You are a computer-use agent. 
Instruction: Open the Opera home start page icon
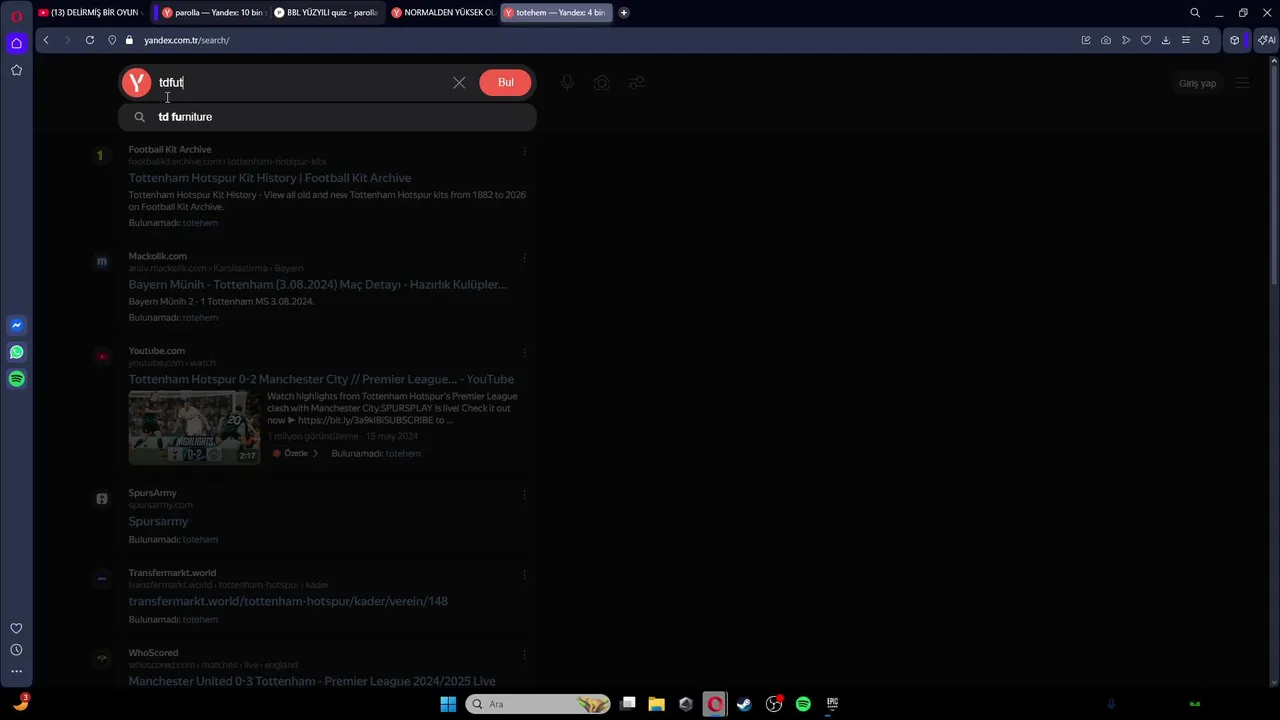point(16,43)
